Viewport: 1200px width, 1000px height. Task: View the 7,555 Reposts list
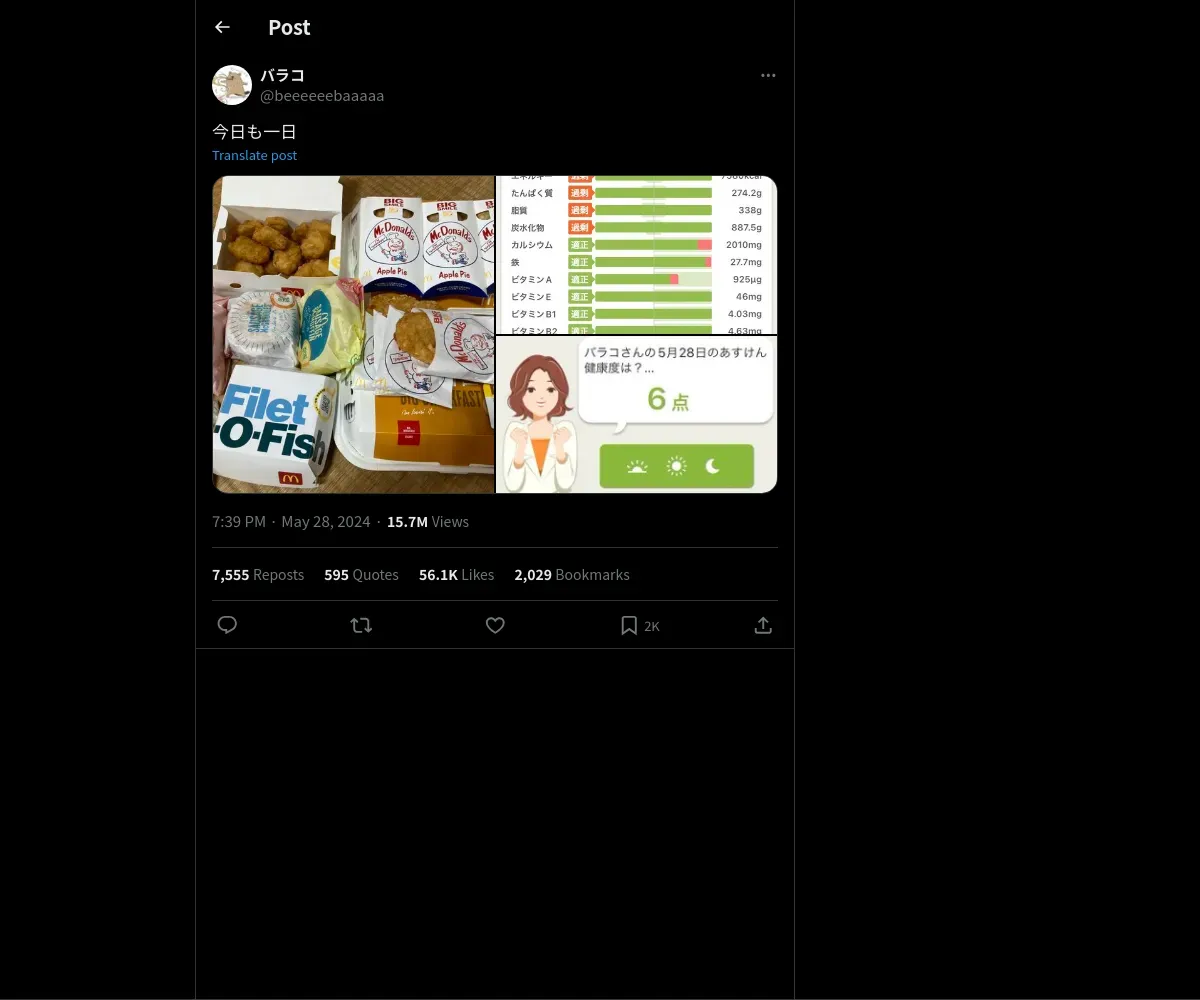[x=258, y=575]
